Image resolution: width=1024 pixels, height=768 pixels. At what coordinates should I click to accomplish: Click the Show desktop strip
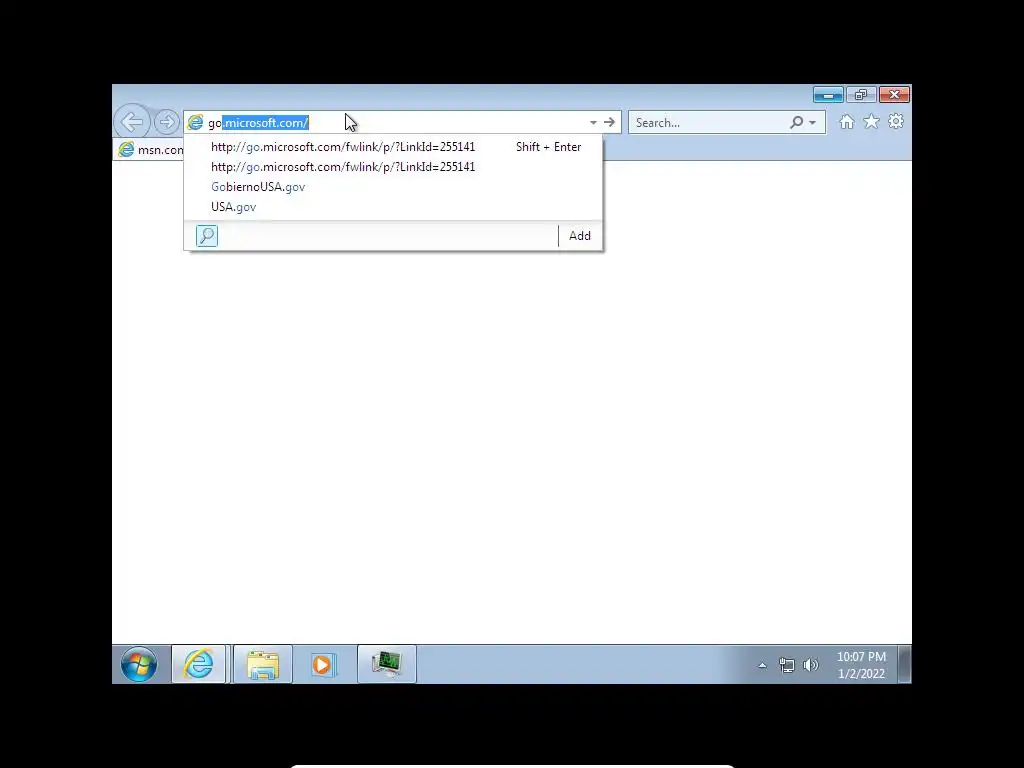(x=904, y=664)
